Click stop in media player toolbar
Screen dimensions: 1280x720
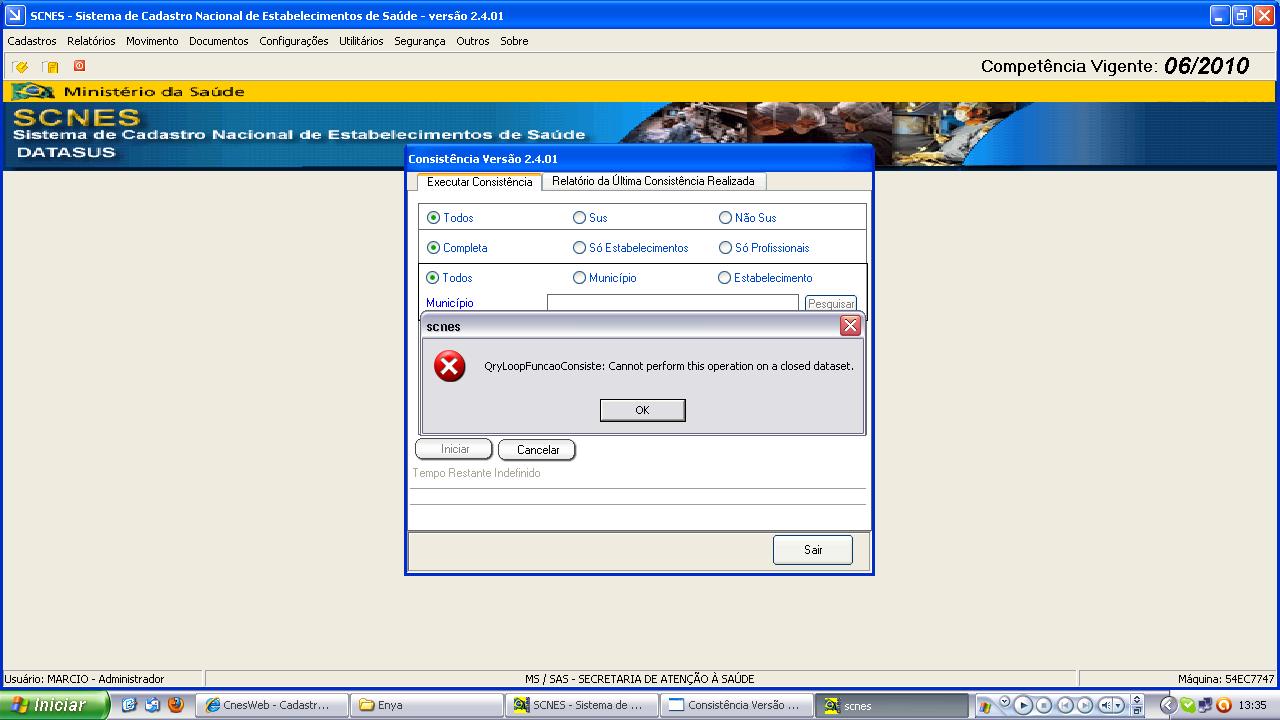1044,705
